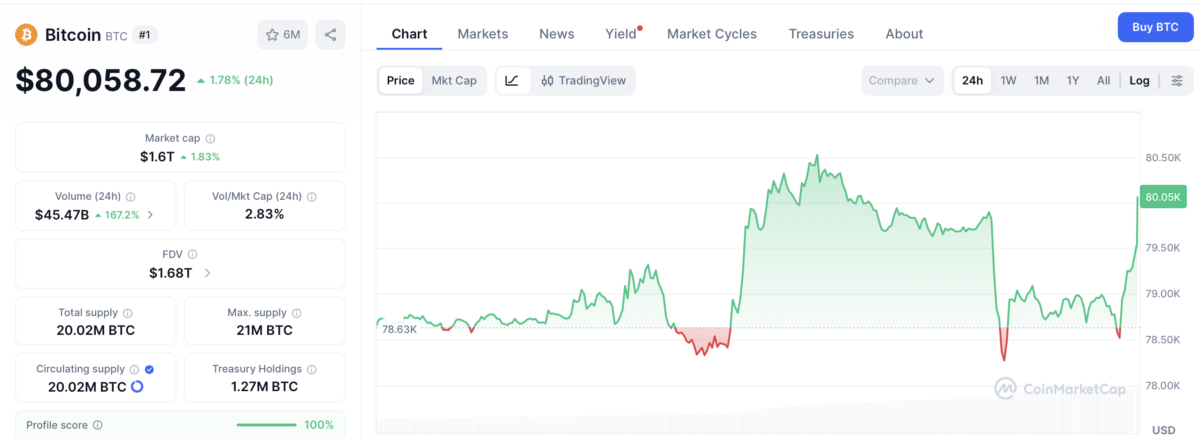Click the 167.2% volume change label
1200x439 pixels.
(x=118, y=214)
